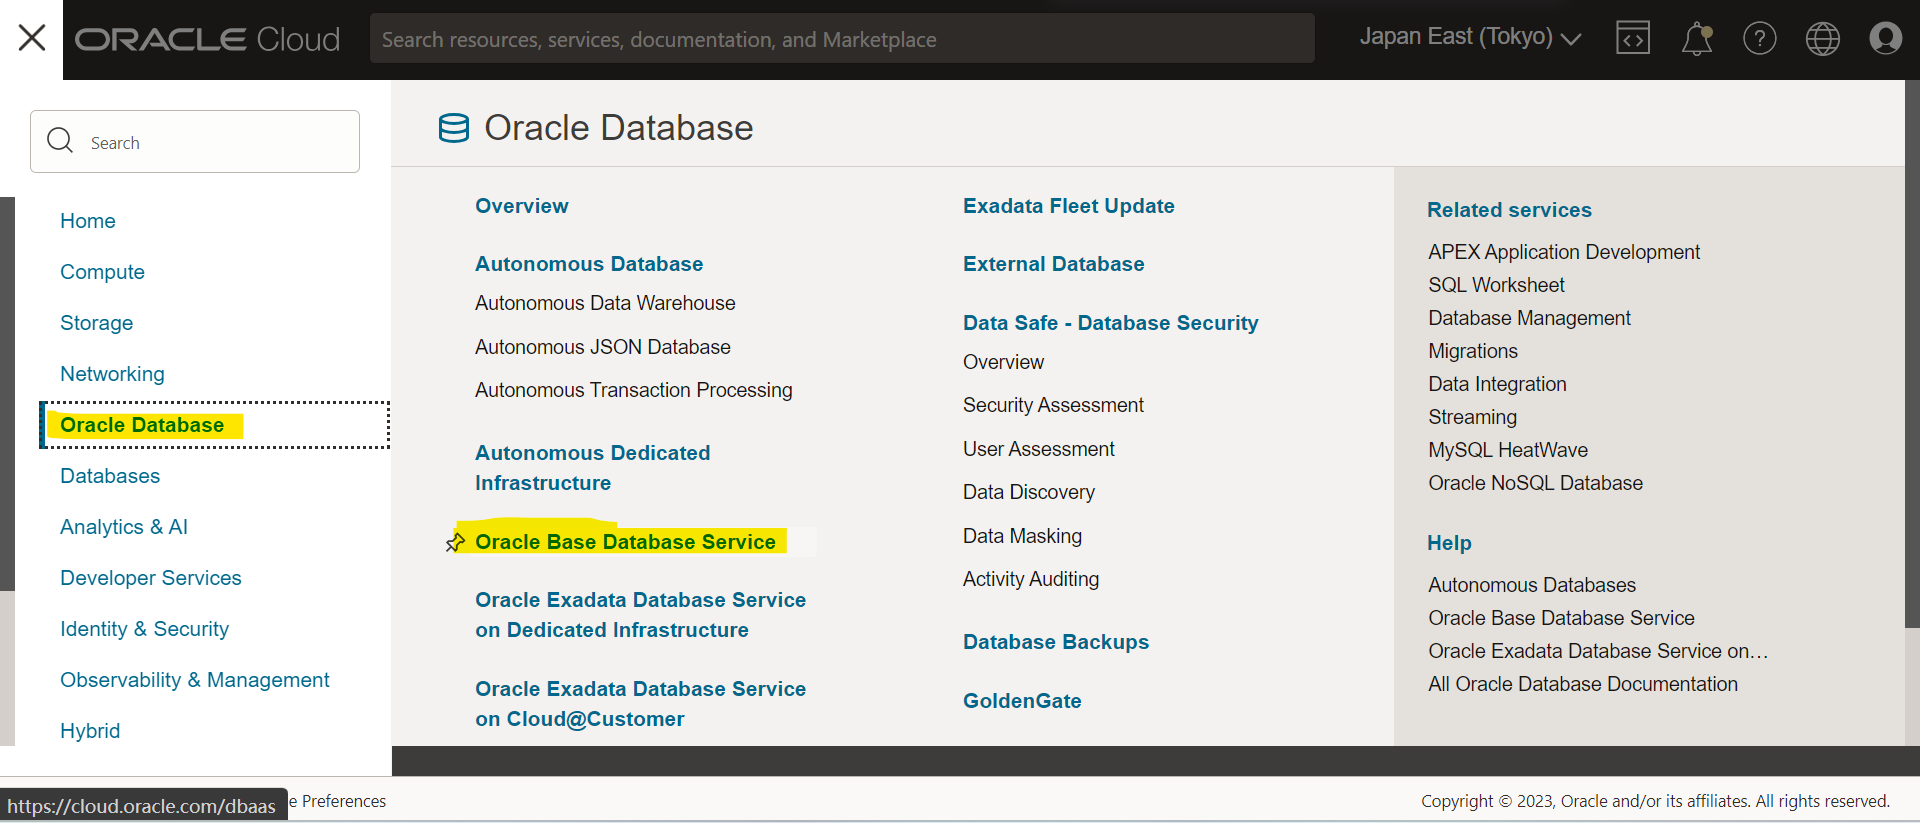Image resolution: width=1920 pixels, height=823 pixels.
Task: Open Data Masking
Action: tap(1022, 536)
